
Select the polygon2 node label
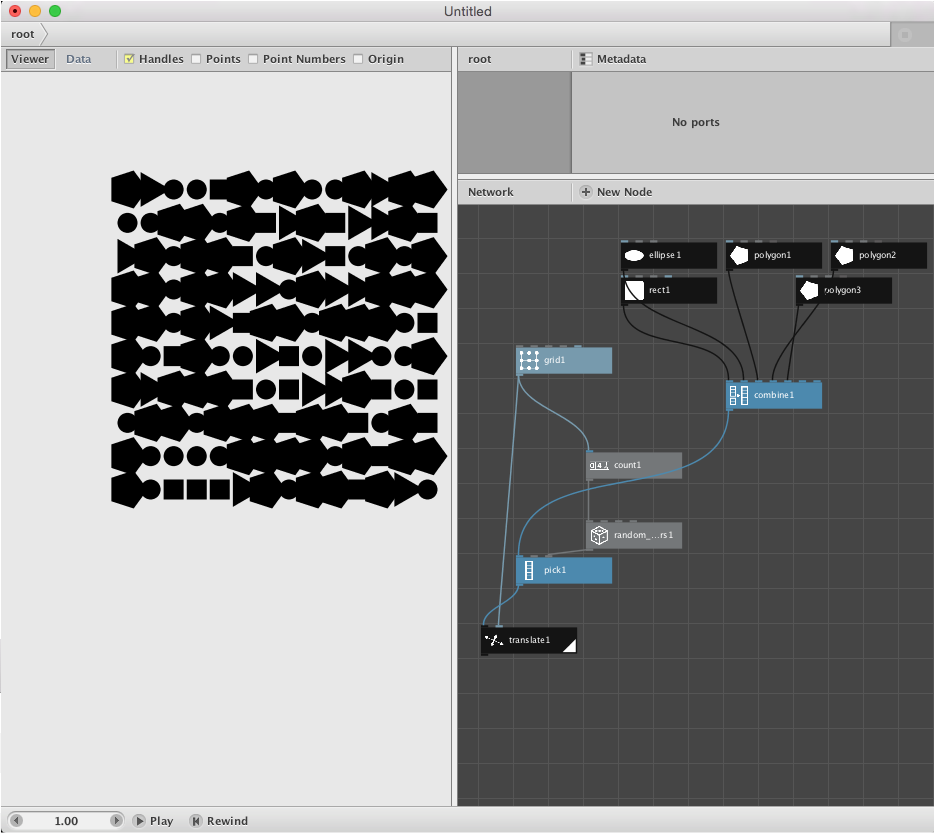point(877,255)
